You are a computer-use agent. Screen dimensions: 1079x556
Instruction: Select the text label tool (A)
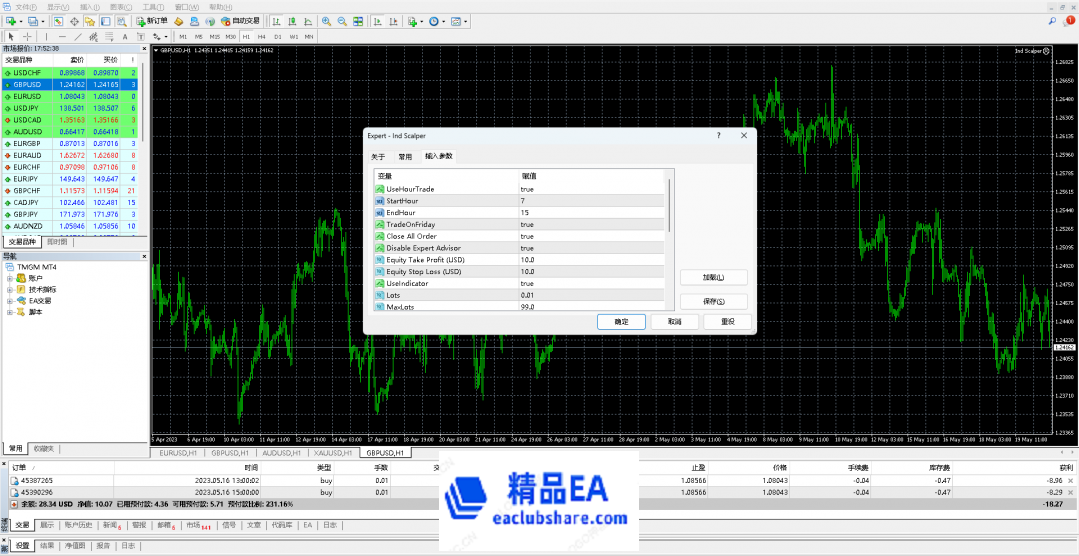coord(123,37)
